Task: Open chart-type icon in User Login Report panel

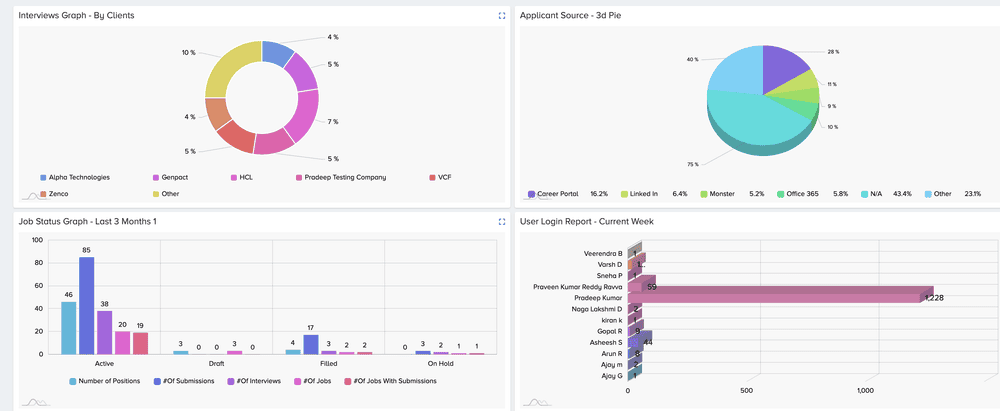Action: (x=537, y=401)
